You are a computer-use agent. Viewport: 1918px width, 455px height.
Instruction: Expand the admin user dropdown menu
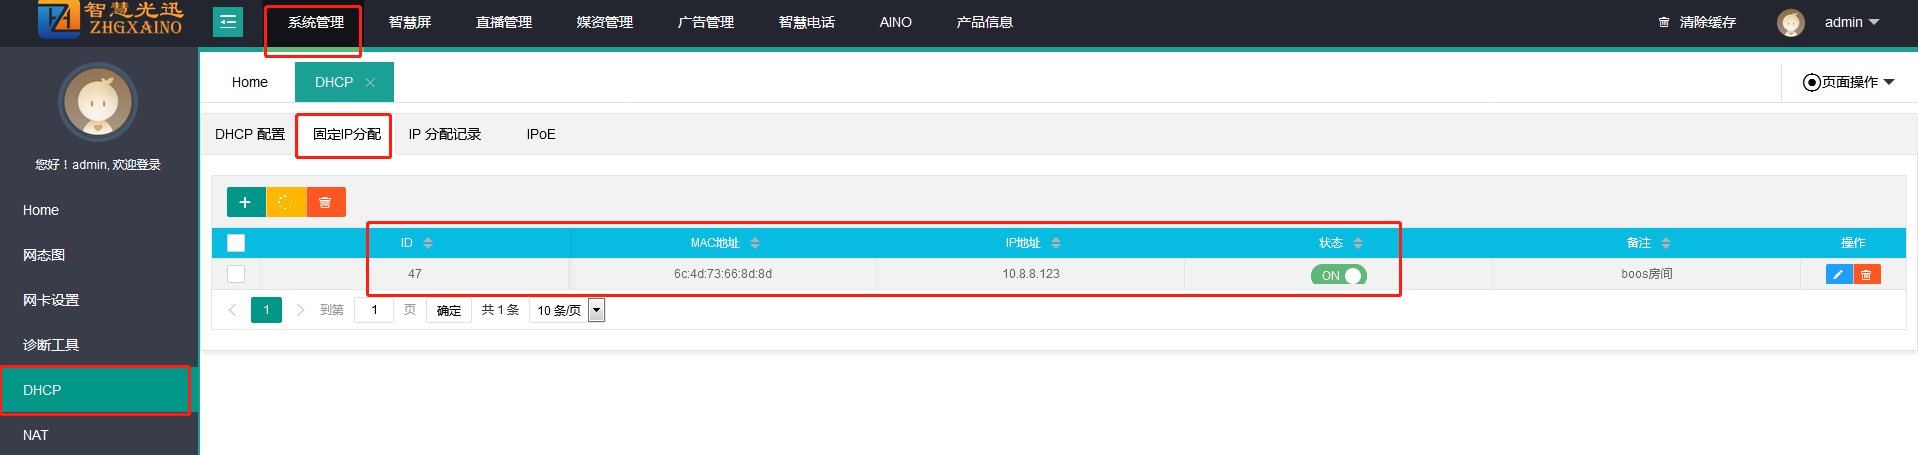1851,22
